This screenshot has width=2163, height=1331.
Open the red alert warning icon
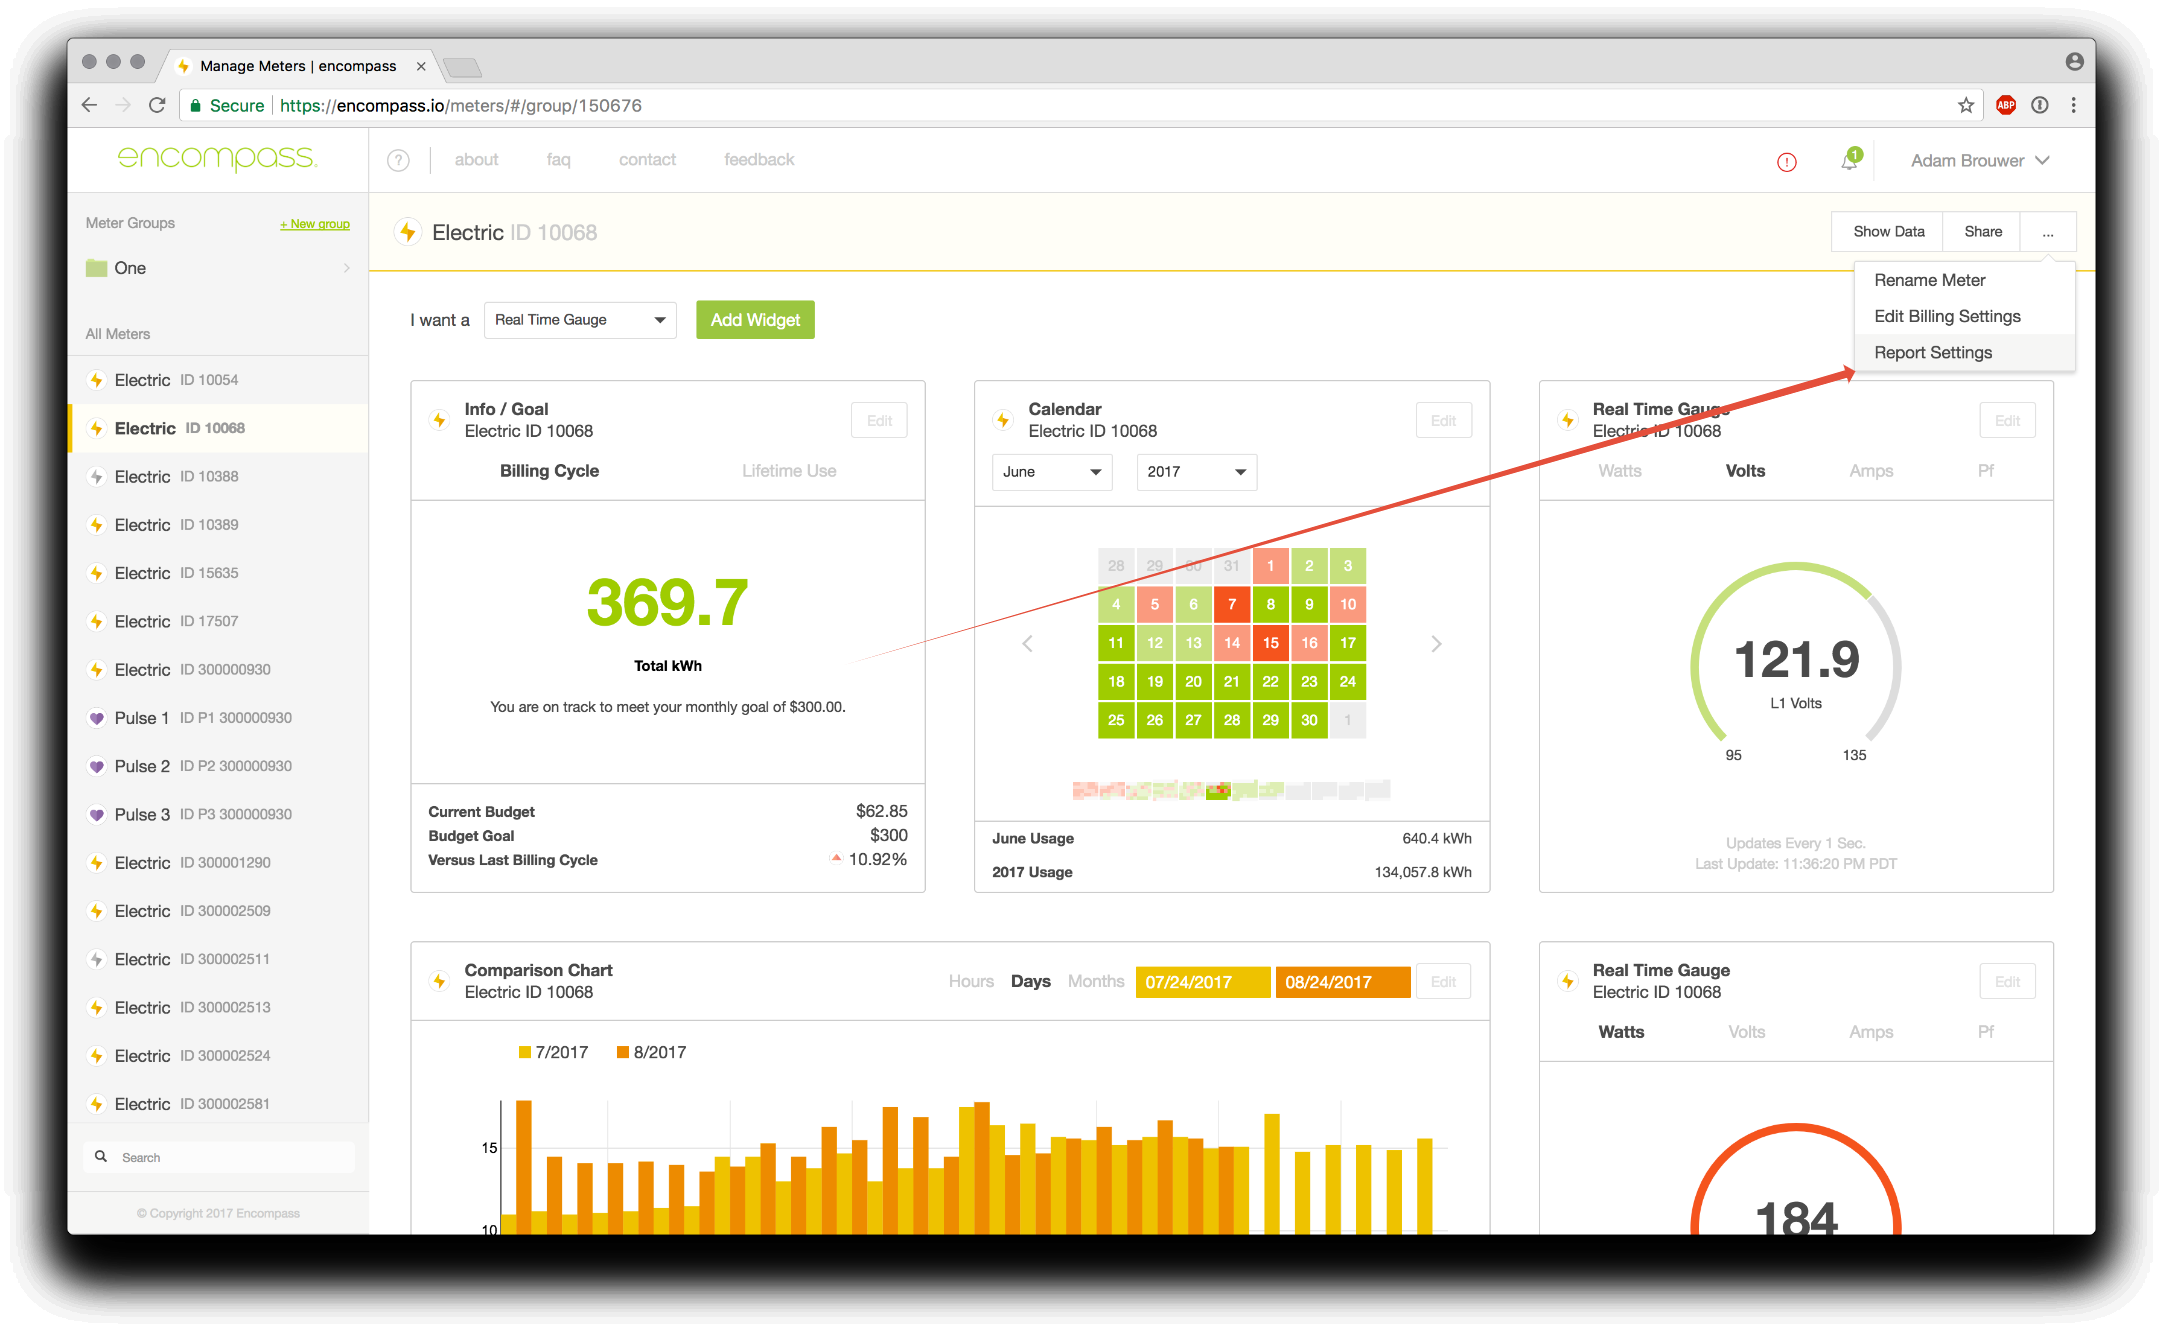click(1786, 162)
